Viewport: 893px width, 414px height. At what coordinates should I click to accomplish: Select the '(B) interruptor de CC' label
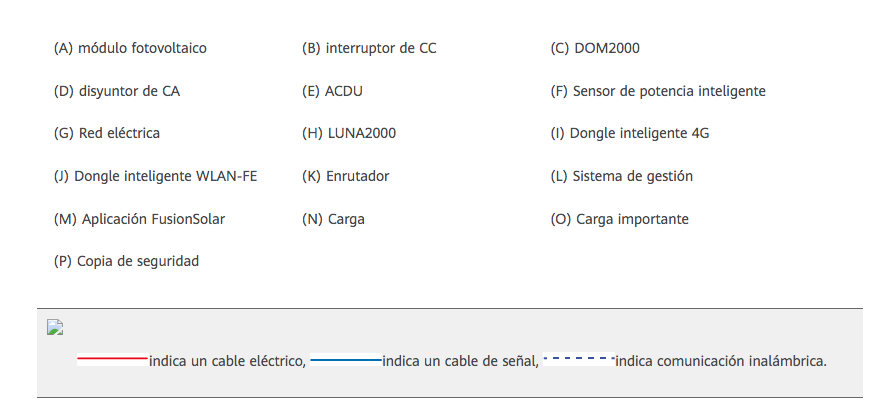[x=369, y=48]
